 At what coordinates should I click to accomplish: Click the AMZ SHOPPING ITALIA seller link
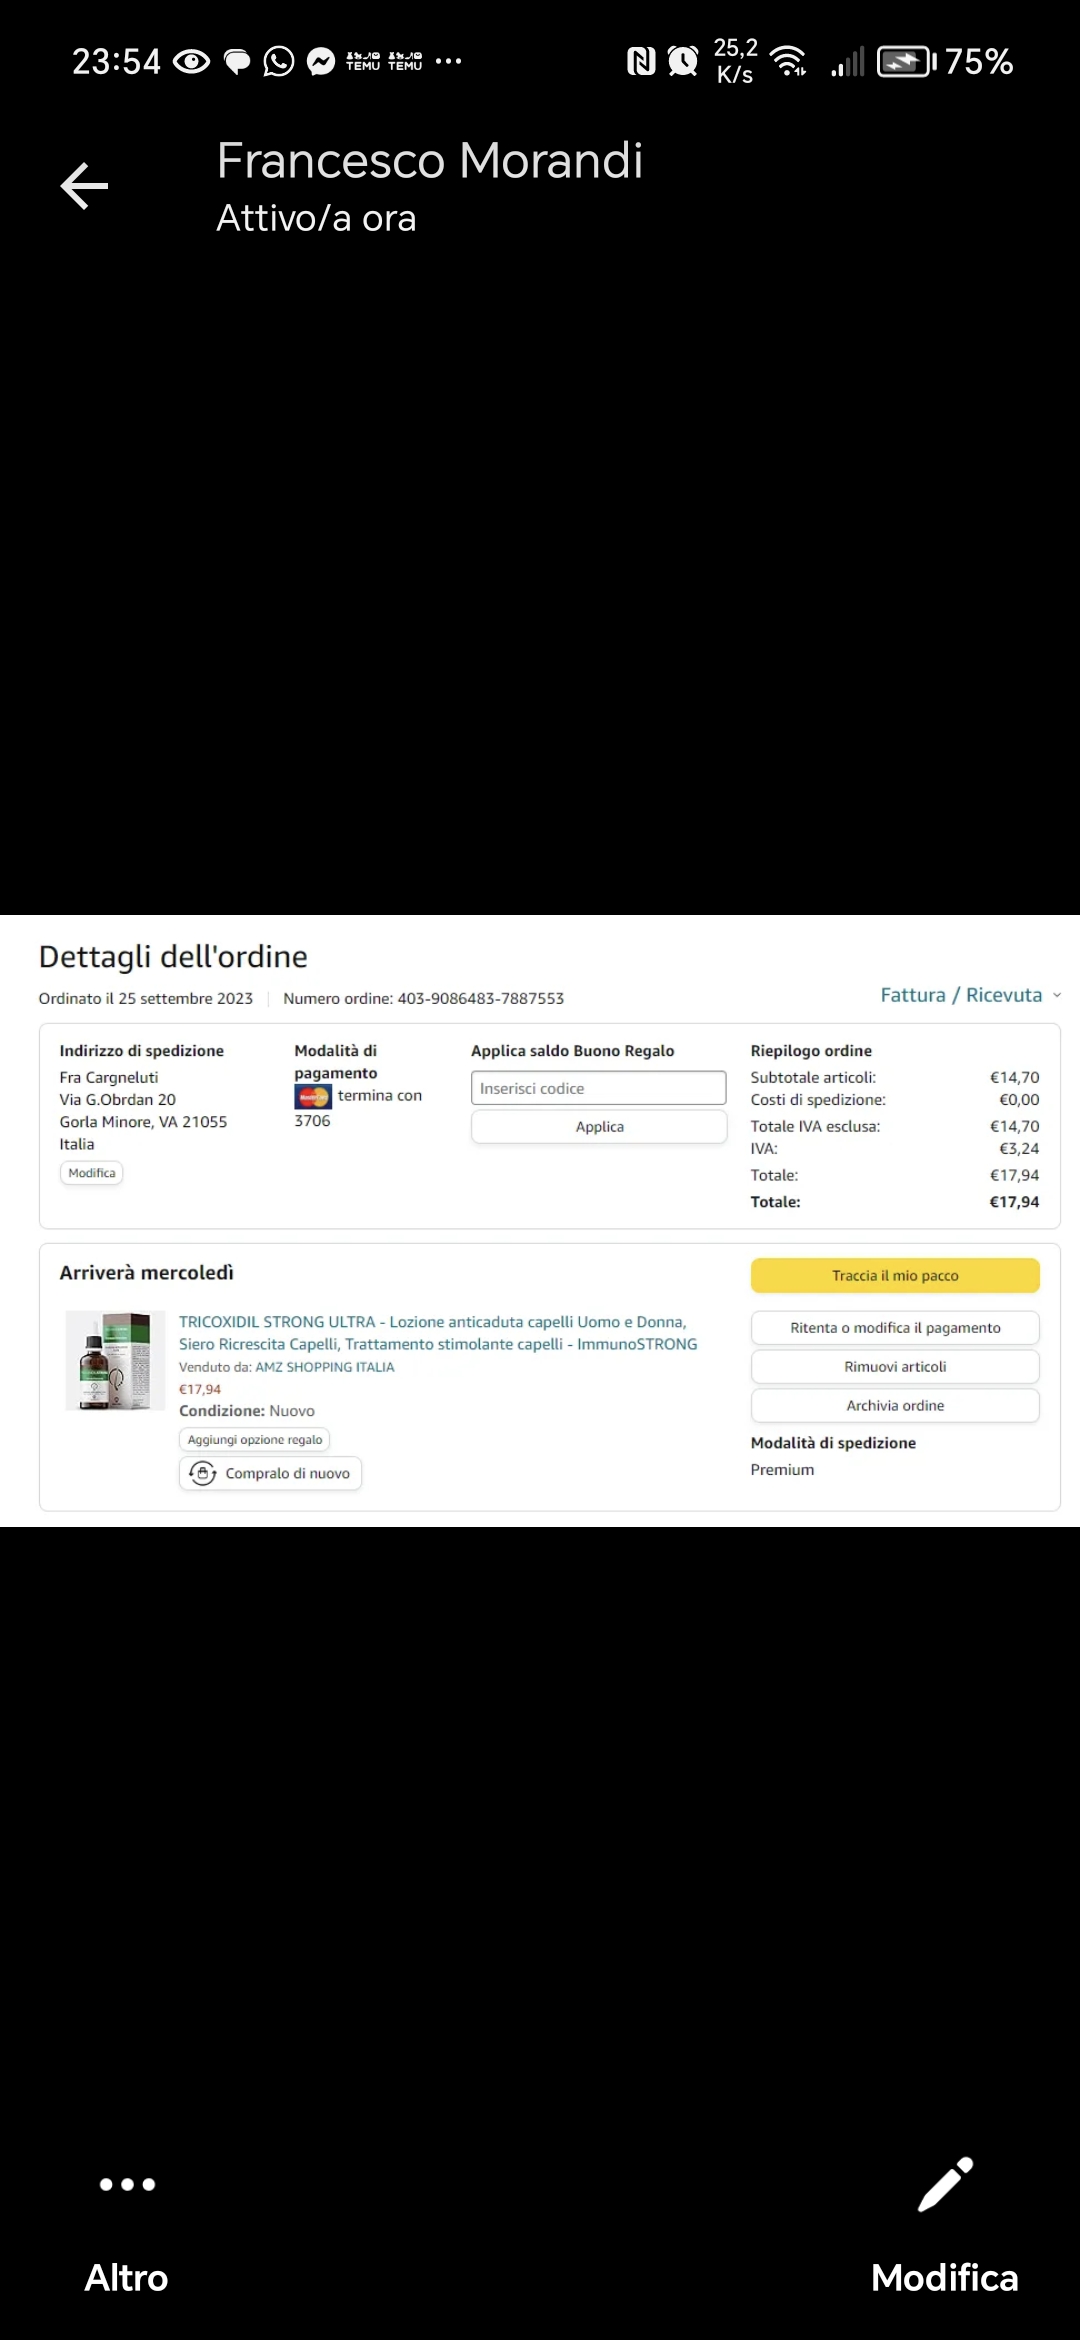[x=325, y=1367]
